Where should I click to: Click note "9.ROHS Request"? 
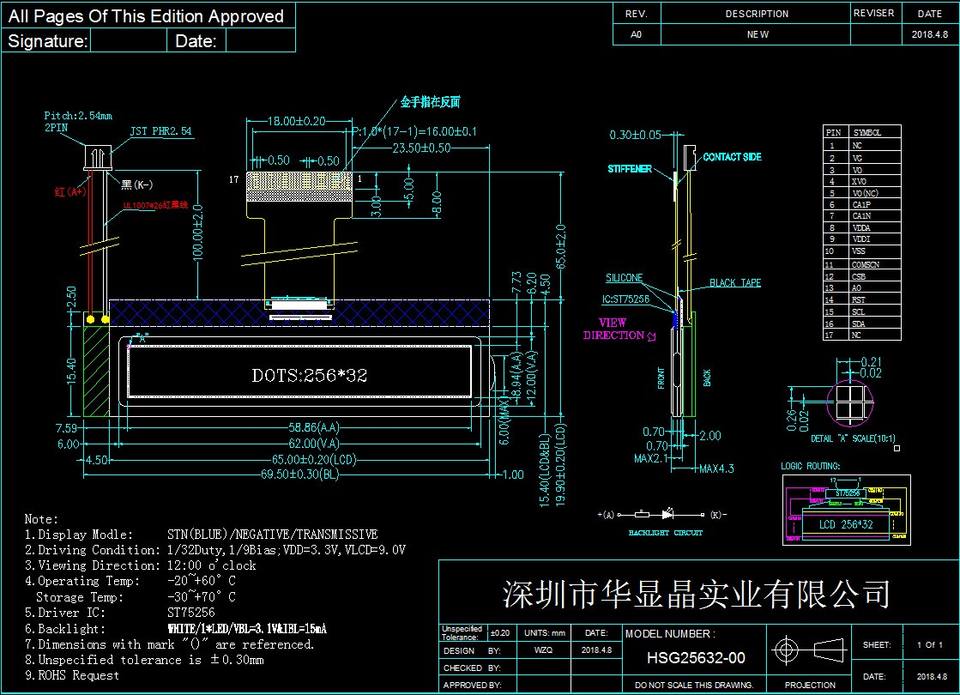(x=72, y=675)
